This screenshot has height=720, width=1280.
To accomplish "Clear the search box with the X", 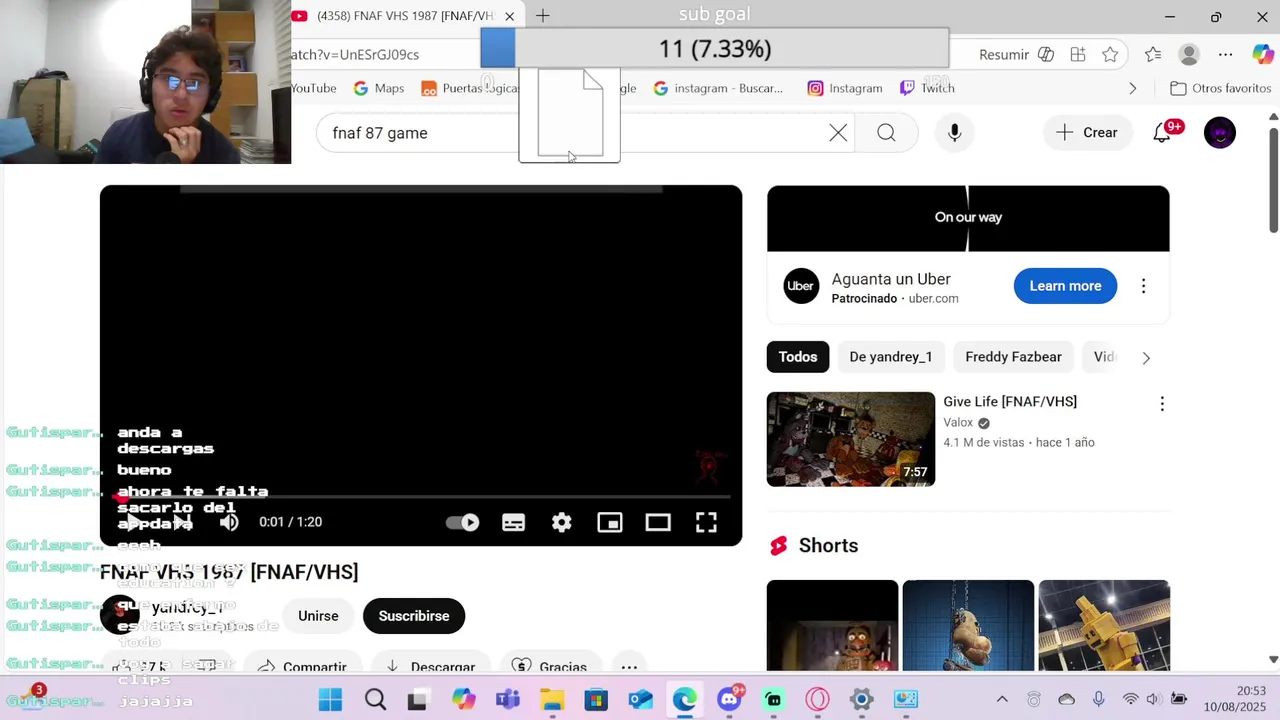I will click(x=838, y=133).
